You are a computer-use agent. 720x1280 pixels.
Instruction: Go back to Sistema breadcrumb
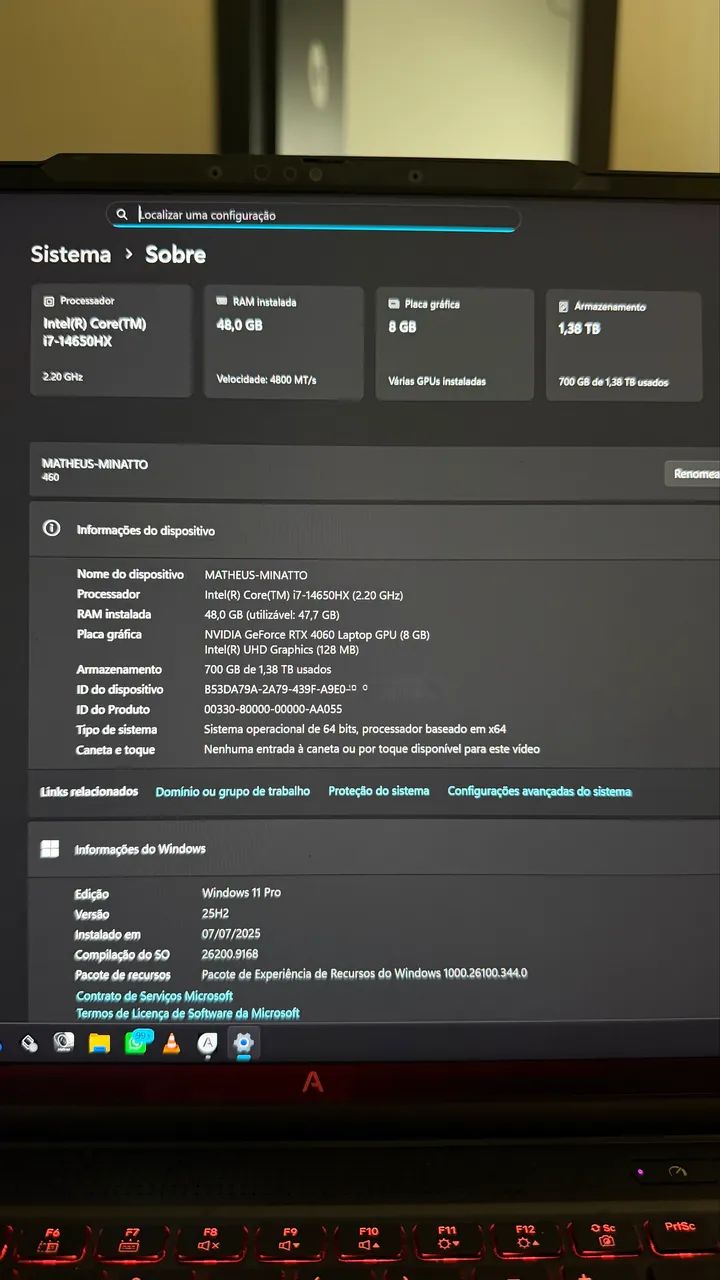click(x=70, y=254)
